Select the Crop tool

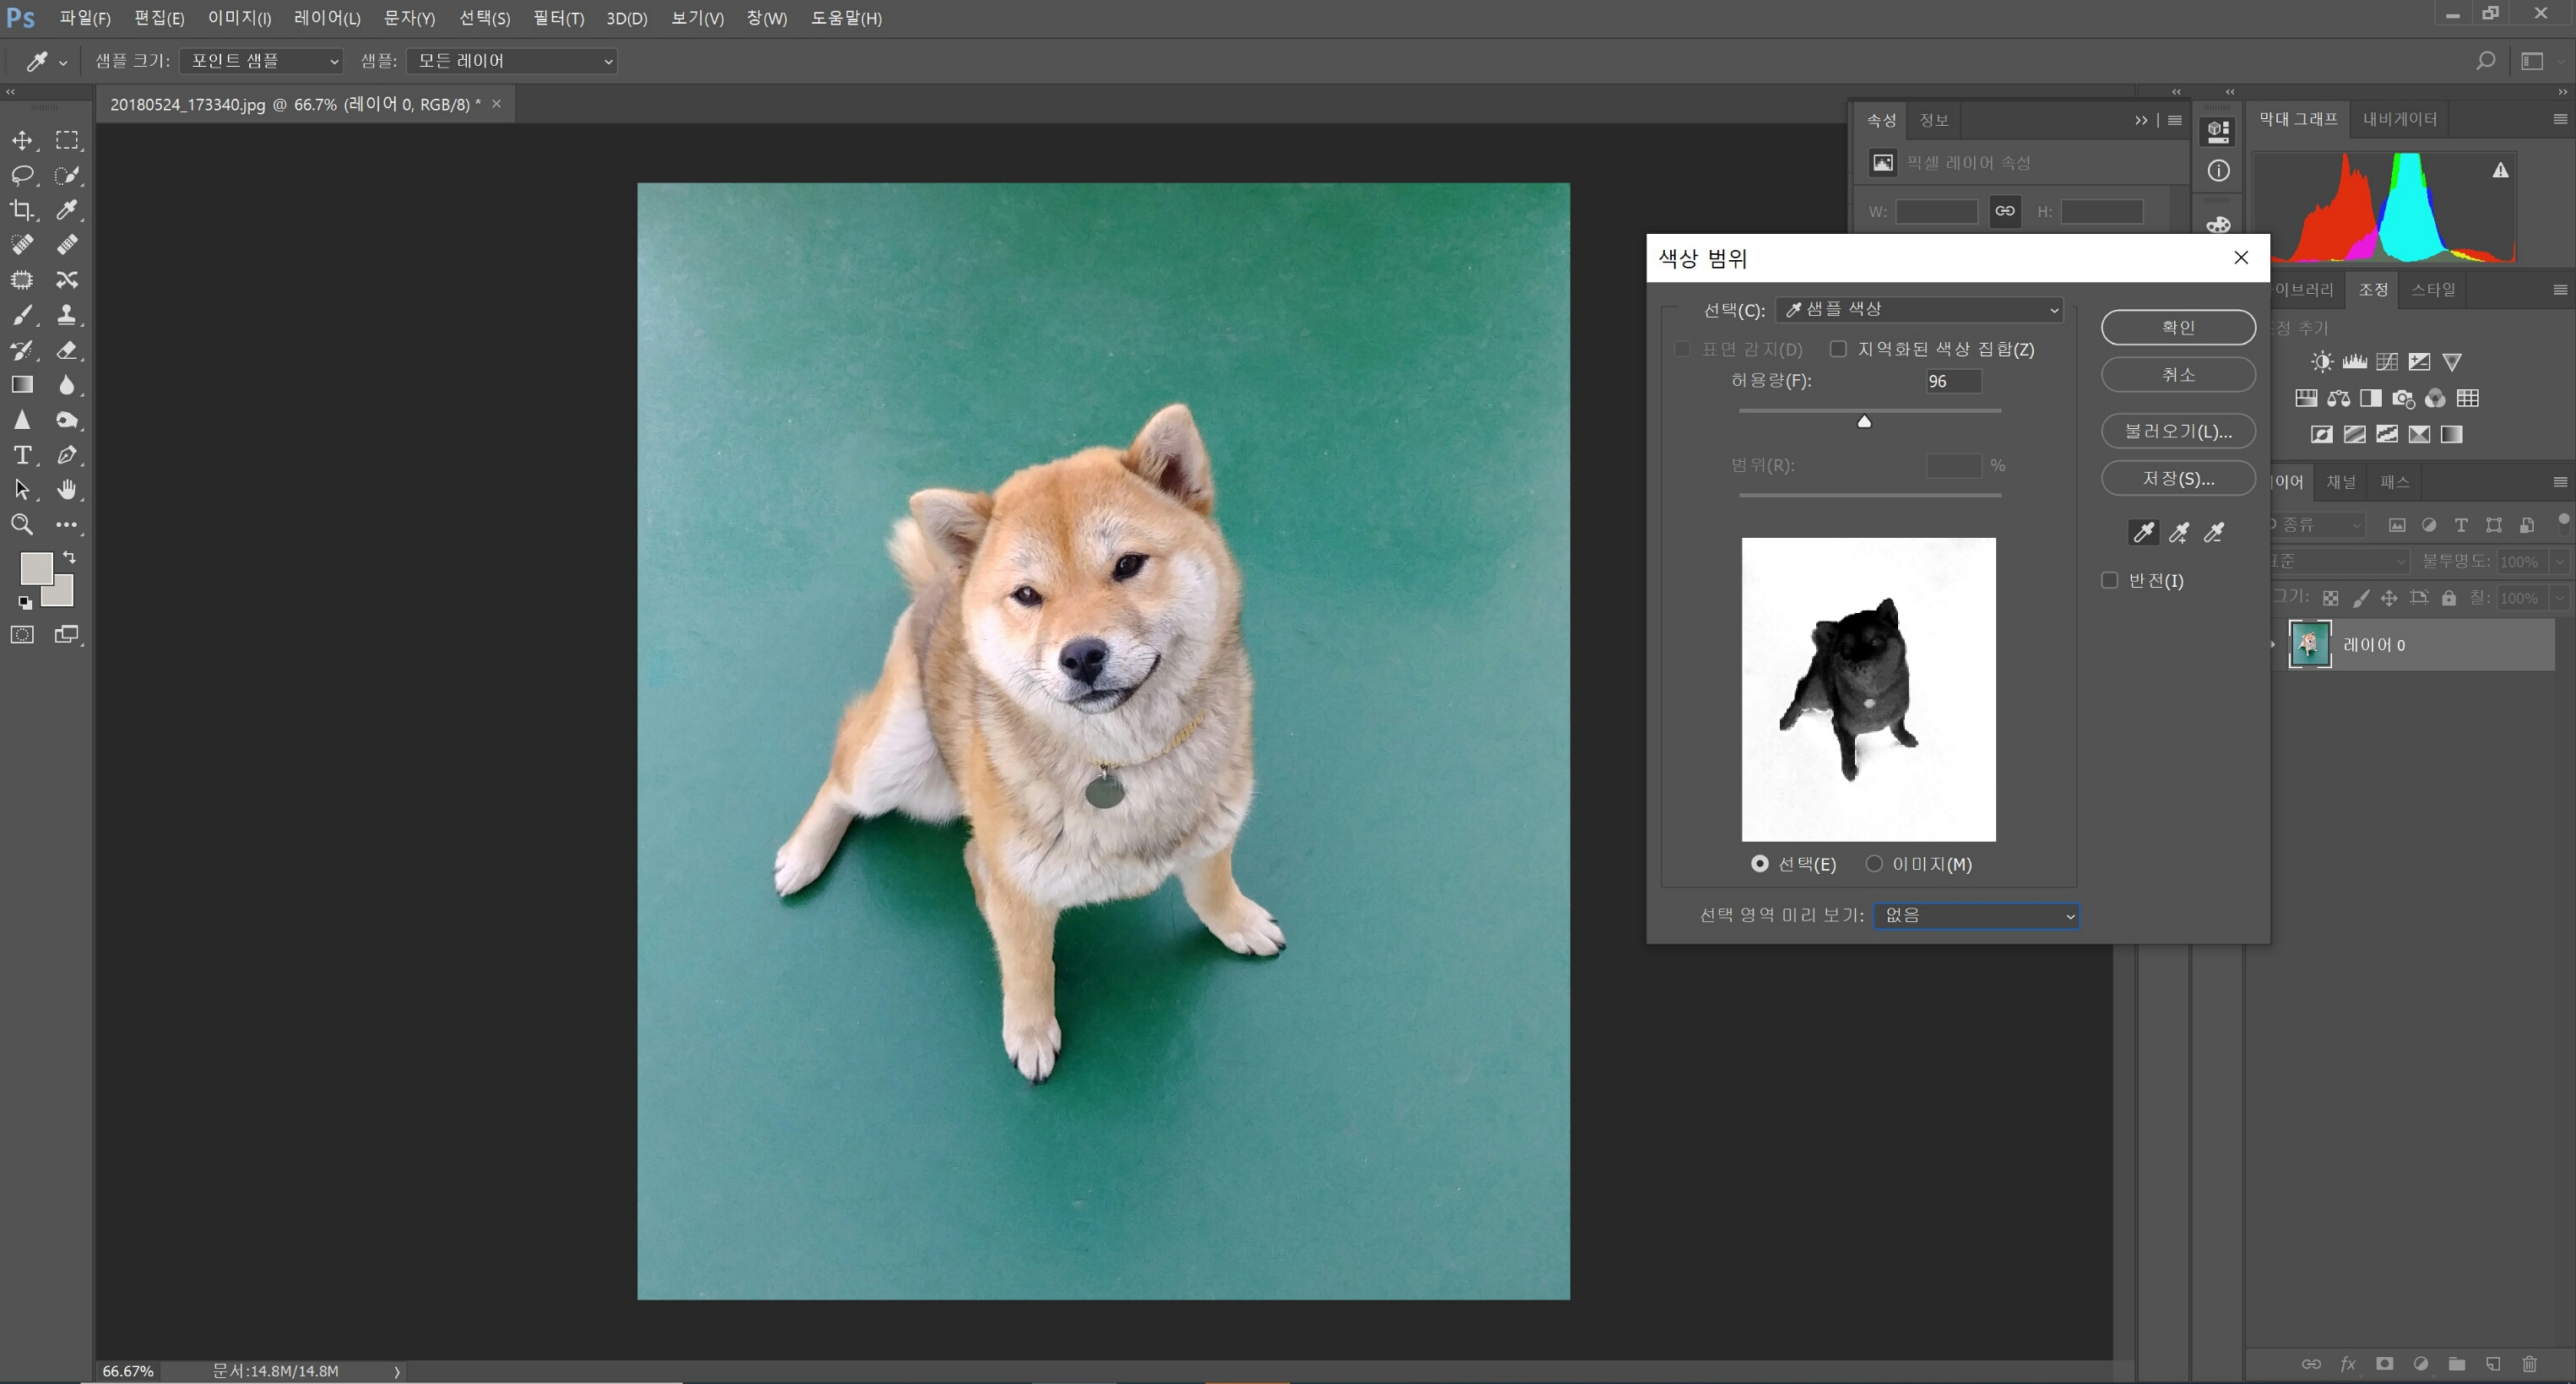21,209
